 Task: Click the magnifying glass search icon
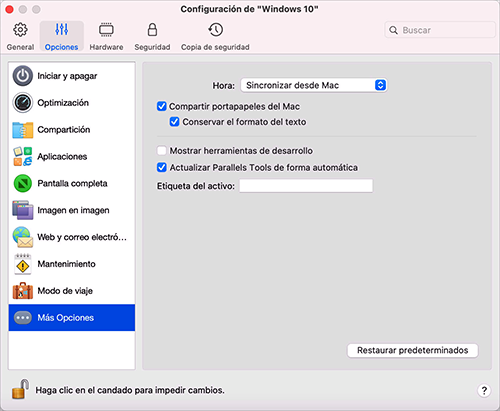point(393,30)
